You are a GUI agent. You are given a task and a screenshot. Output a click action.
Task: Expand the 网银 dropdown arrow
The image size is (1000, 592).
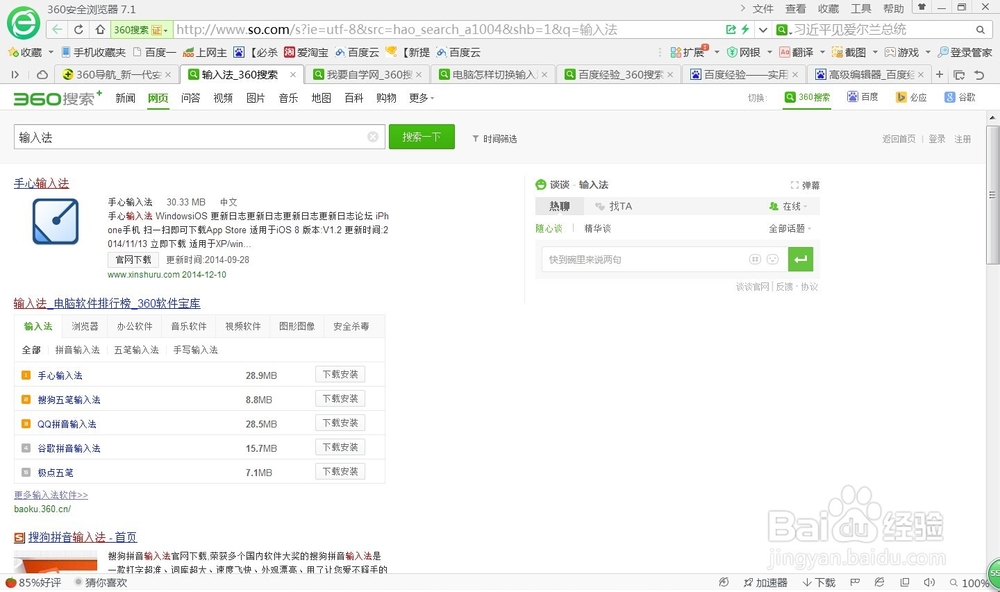point(769,52)
